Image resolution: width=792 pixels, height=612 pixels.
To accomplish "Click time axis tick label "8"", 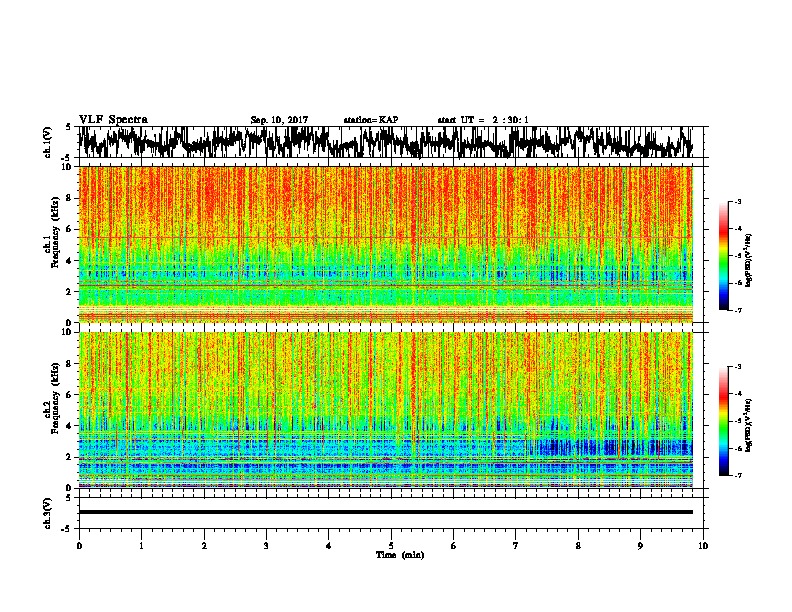I will [x=578, y=545].
